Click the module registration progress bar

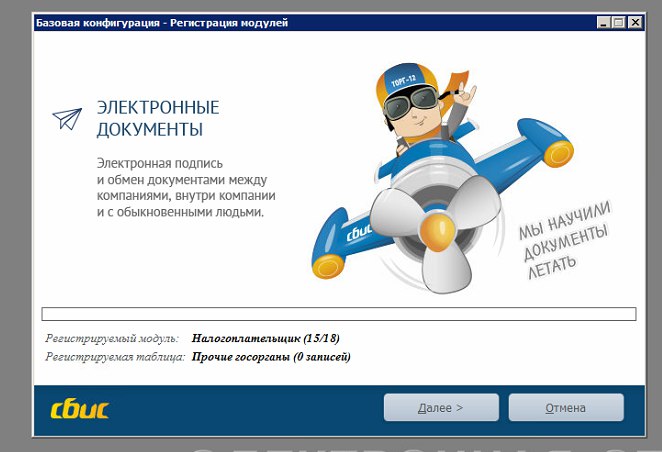click(x=339, y=314)
